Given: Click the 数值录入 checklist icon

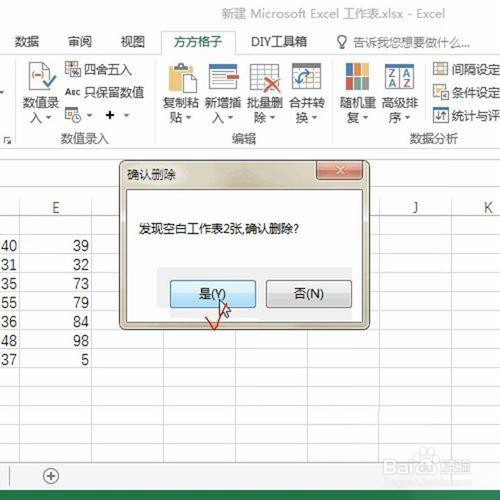Looking at the screenshot, I should [x=42, y=76].
